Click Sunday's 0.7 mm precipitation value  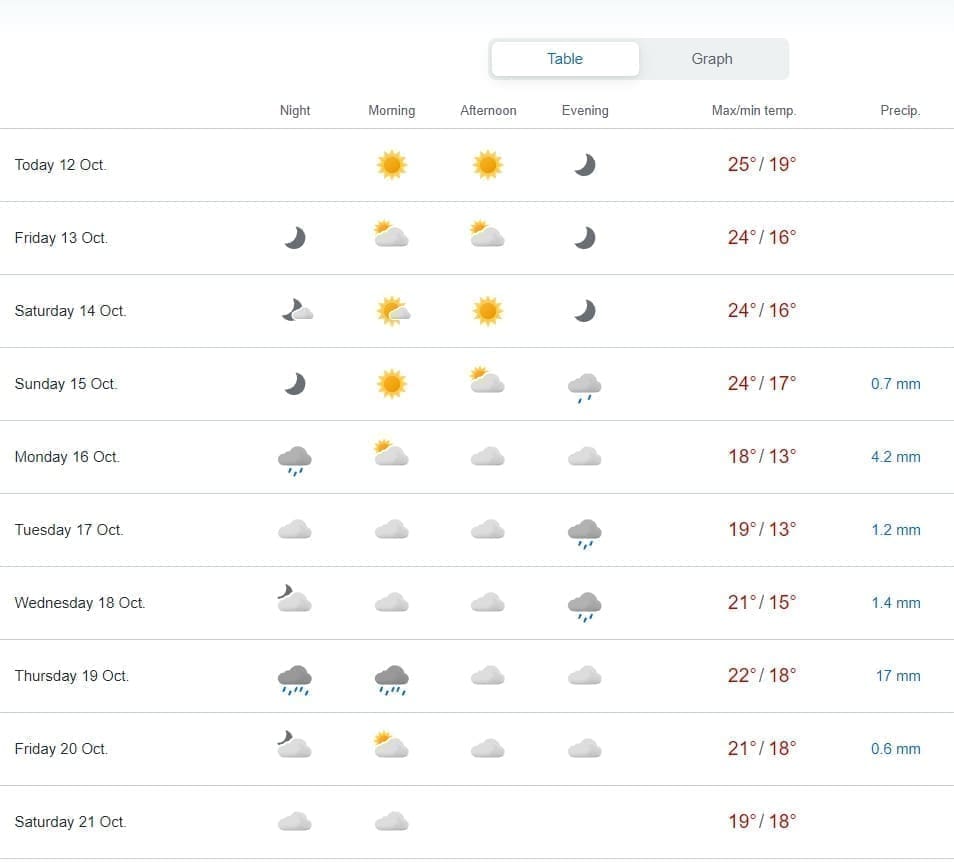click(895, 384)
